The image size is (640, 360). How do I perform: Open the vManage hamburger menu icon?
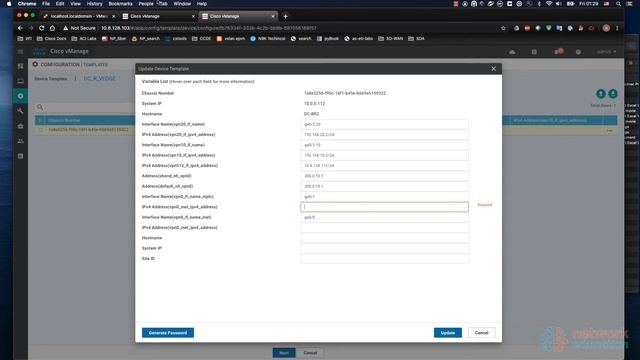tap(20, 51)
